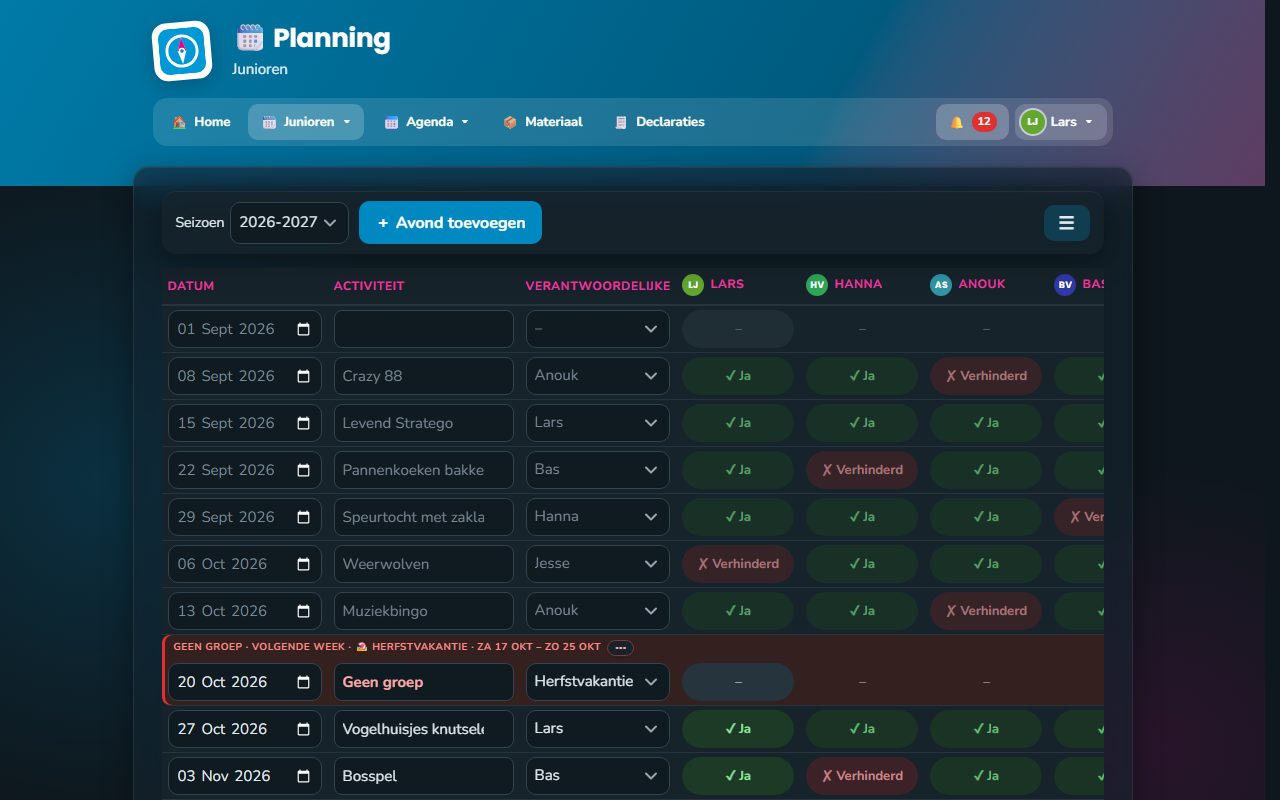Open Declaraties page

coord(659,122)
